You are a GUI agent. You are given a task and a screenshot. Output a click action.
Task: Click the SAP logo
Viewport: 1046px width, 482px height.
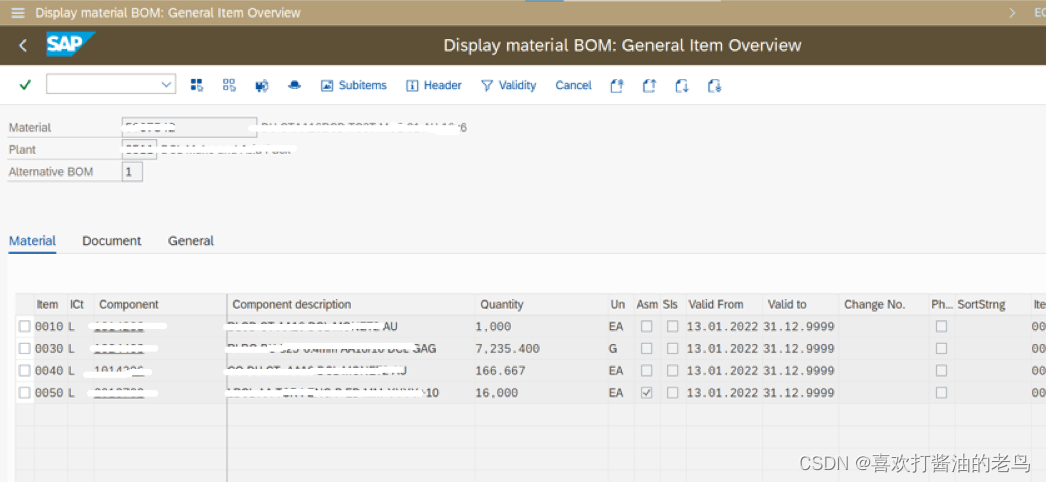point(69,45)
